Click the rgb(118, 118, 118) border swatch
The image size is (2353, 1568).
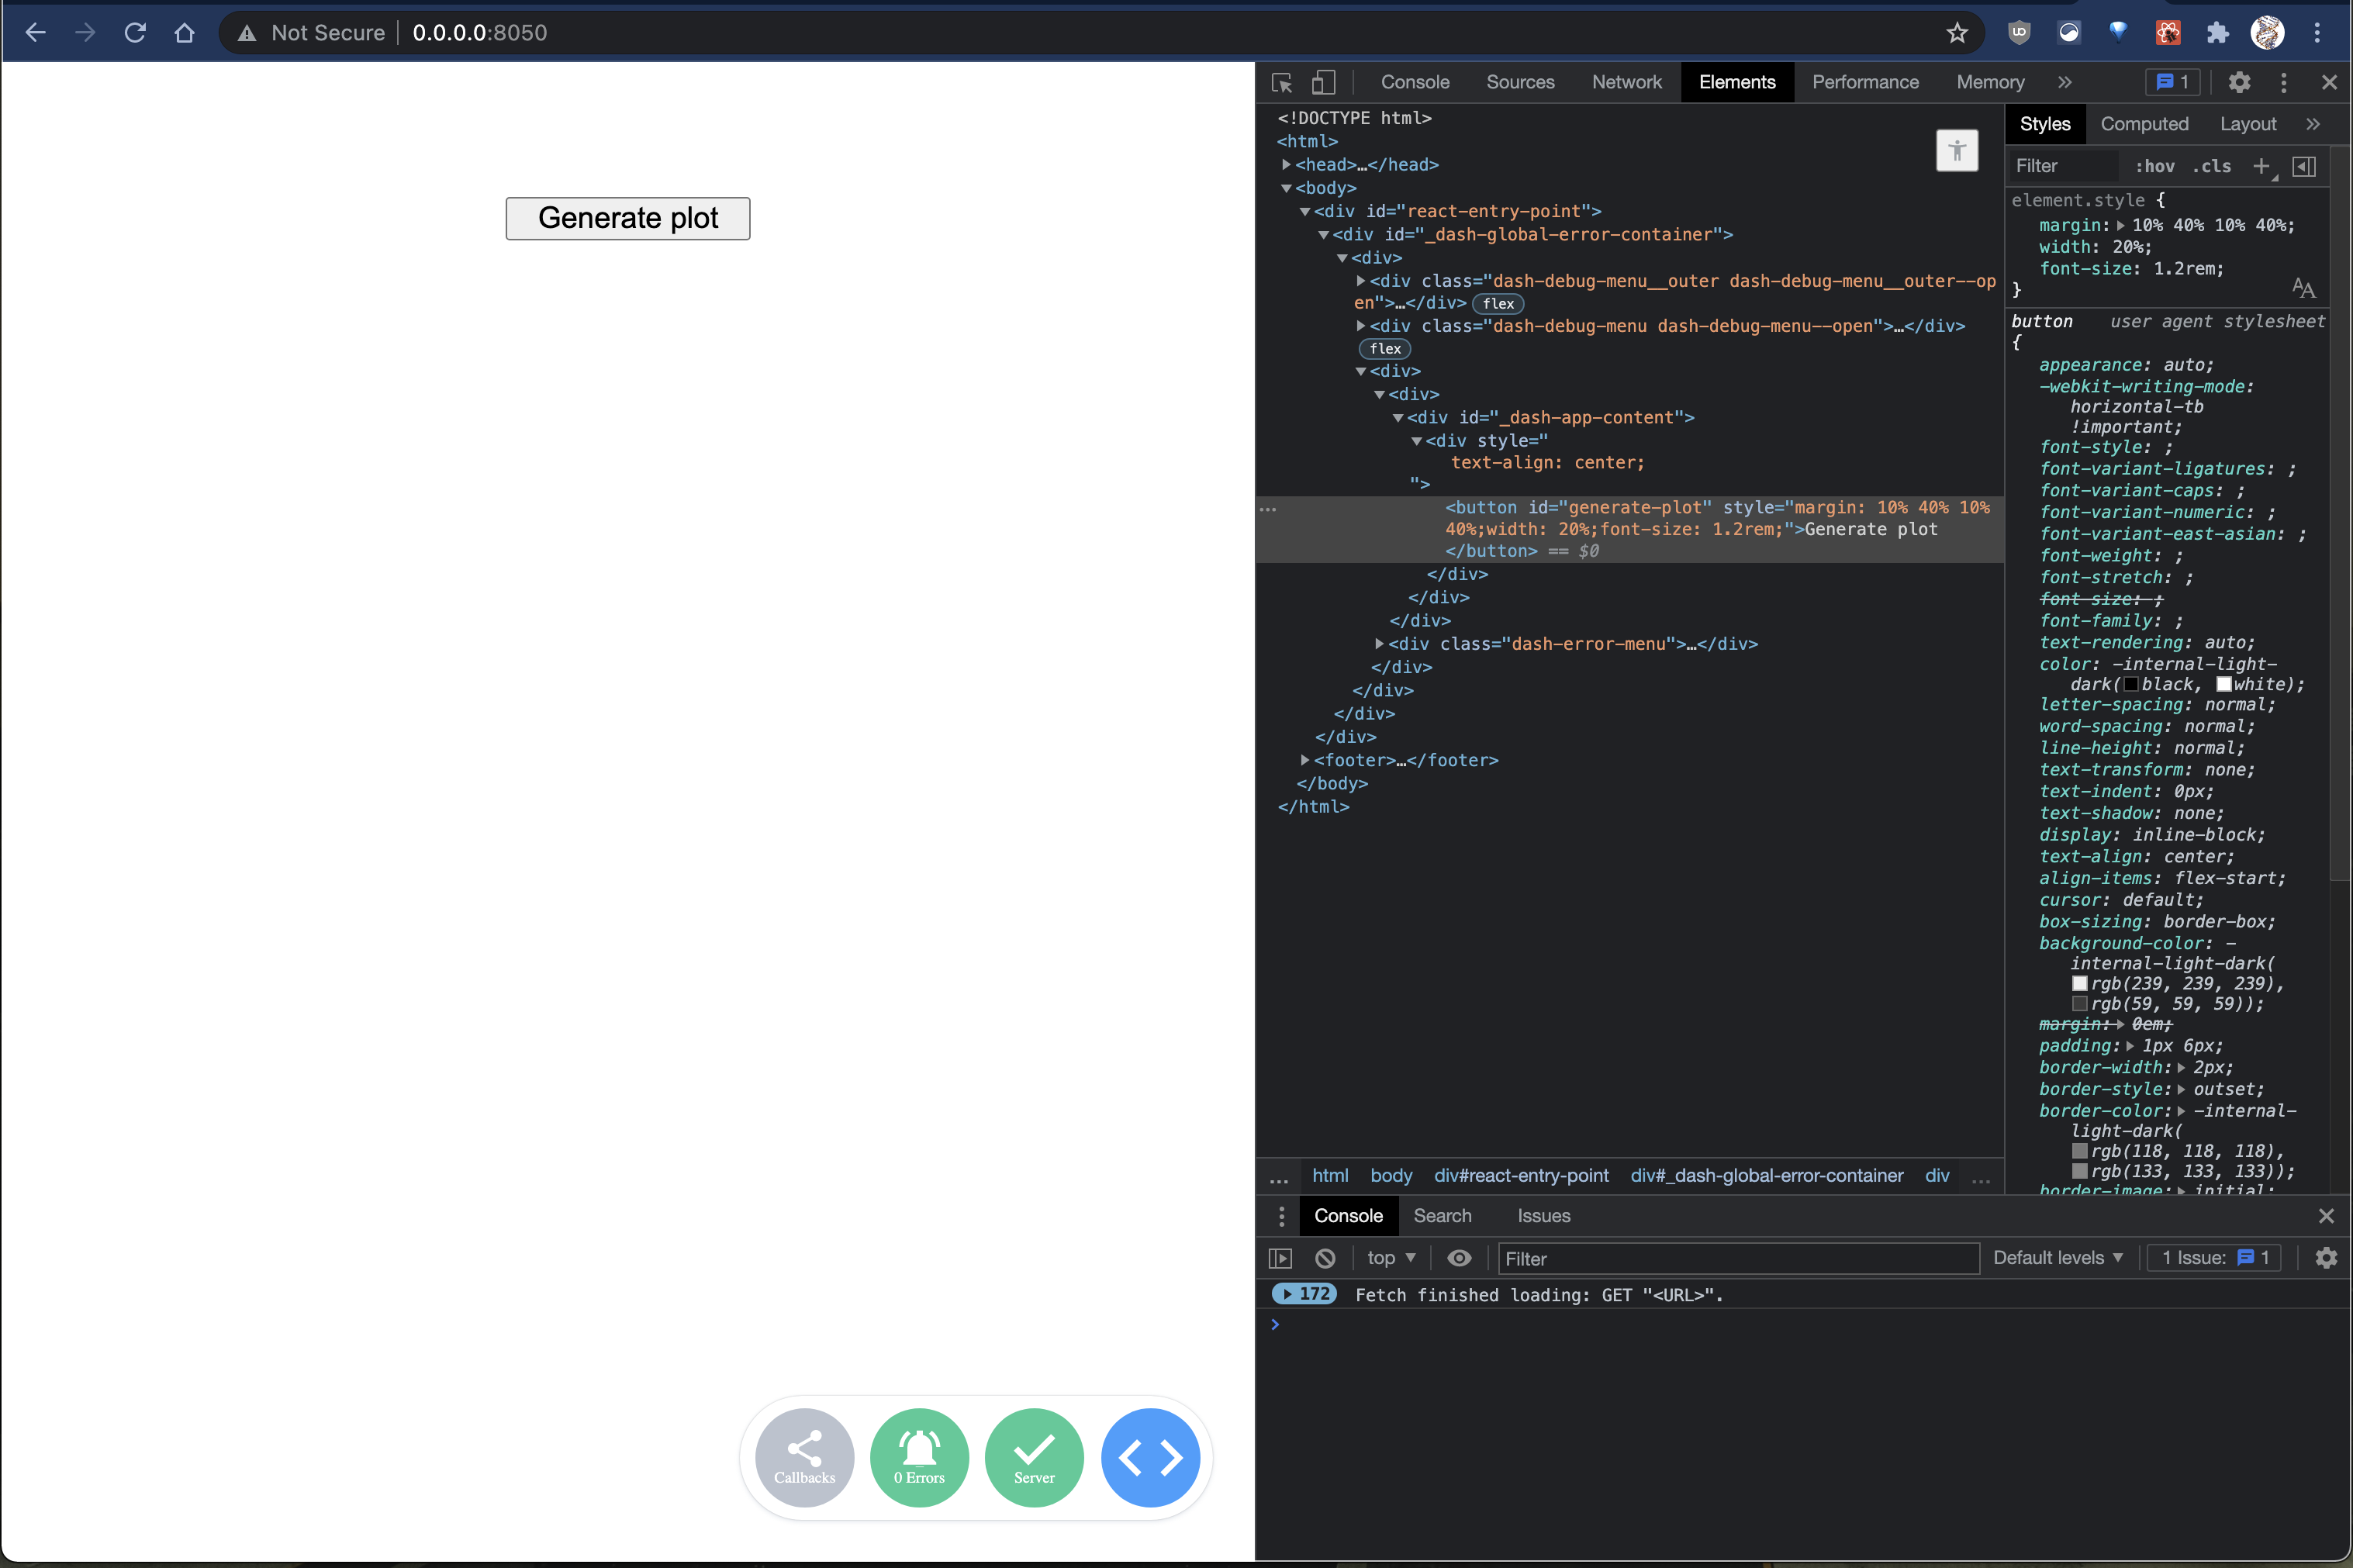pos(2079,1151)
